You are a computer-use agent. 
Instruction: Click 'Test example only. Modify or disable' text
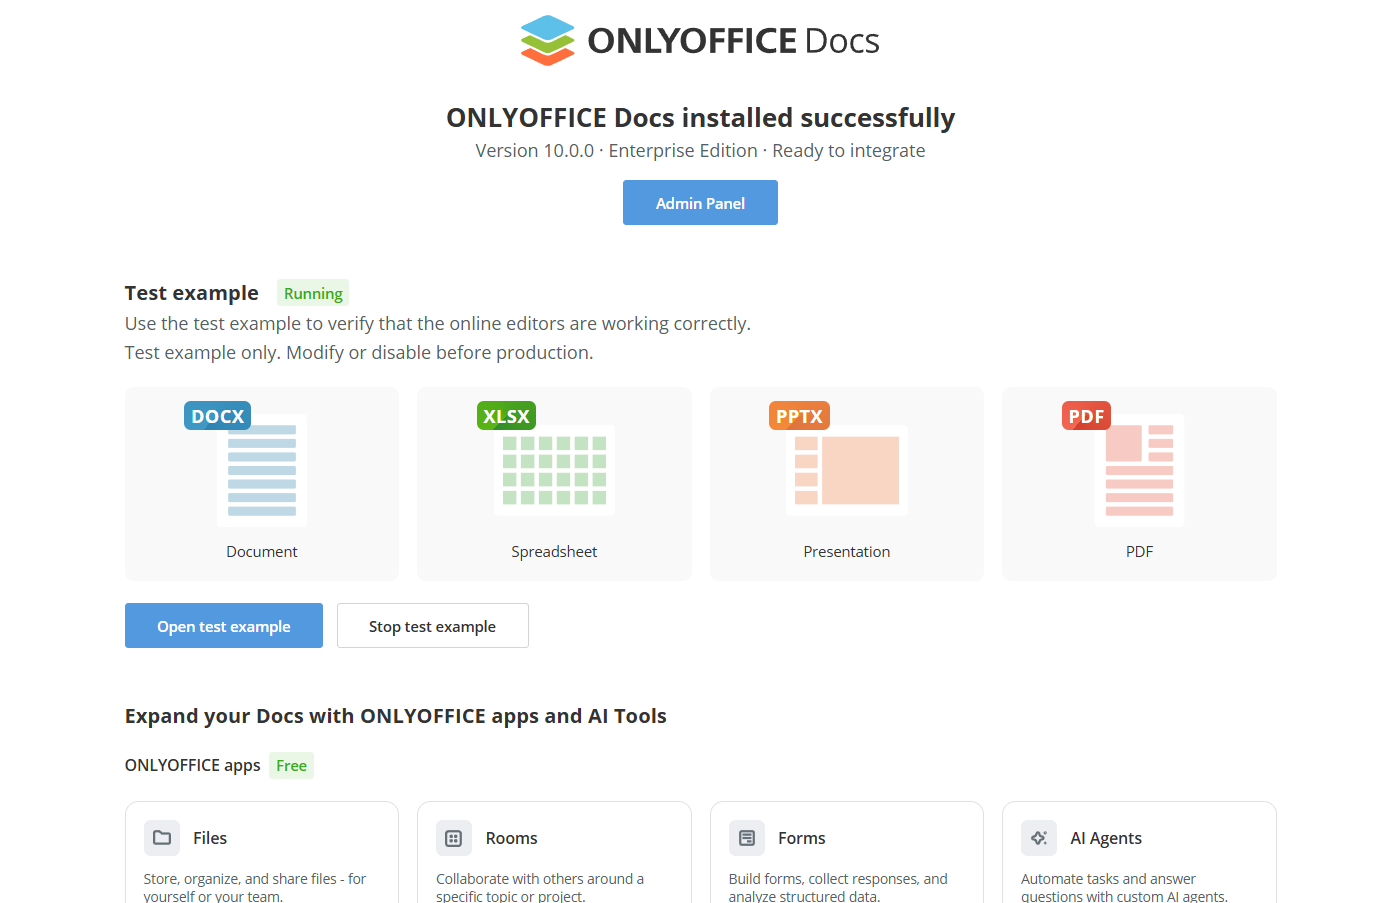coord(359,353)
